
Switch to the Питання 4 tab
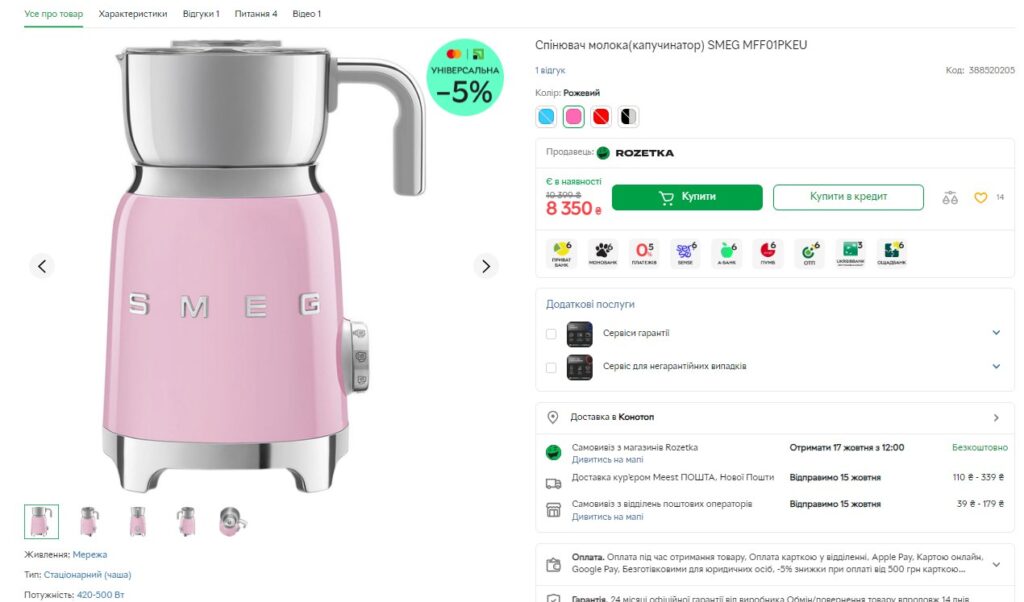click(x=256, y=14)
